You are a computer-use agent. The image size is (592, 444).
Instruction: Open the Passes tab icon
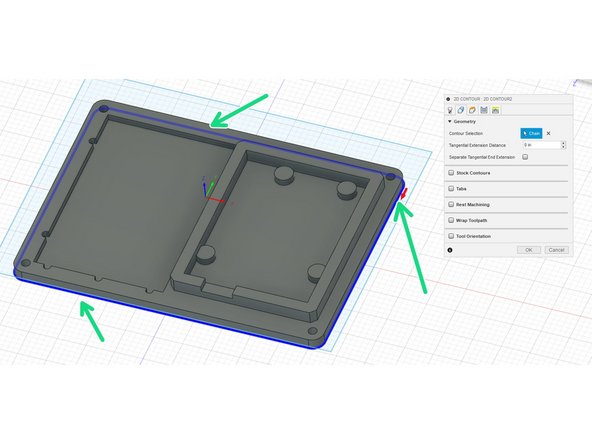click(484, 110)
